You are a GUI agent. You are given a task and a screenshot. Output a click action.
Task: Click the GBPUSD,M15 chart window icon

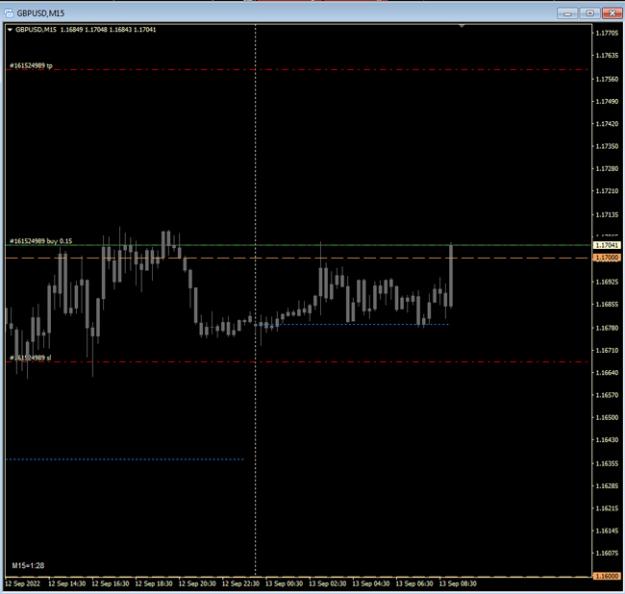[9, 13]
